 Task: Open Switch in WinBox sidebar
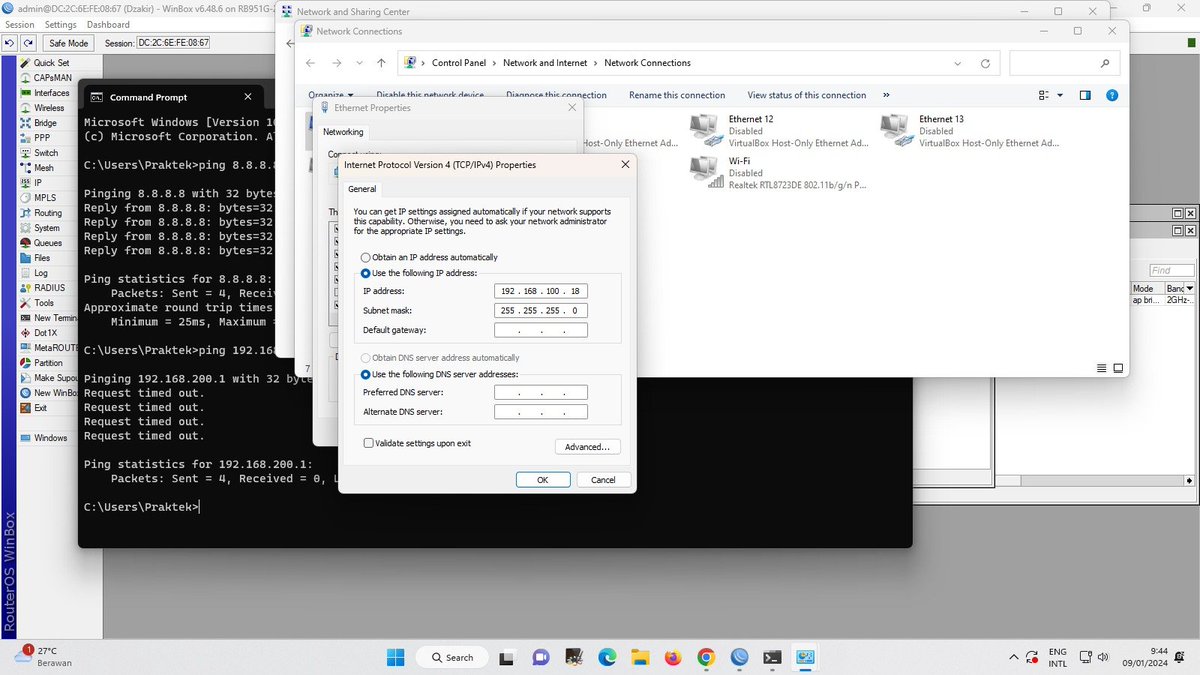(x=45, y=153)
